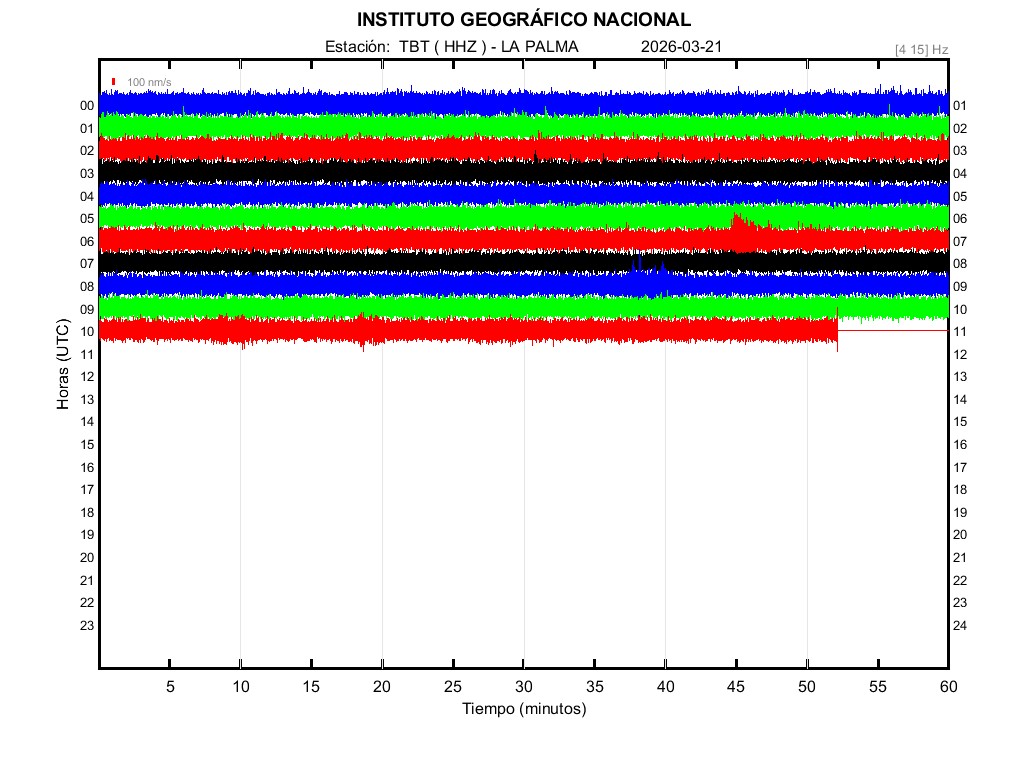Click the 100 nm/s scale text
The image size is (1024, 768).
tap(149, 81)
